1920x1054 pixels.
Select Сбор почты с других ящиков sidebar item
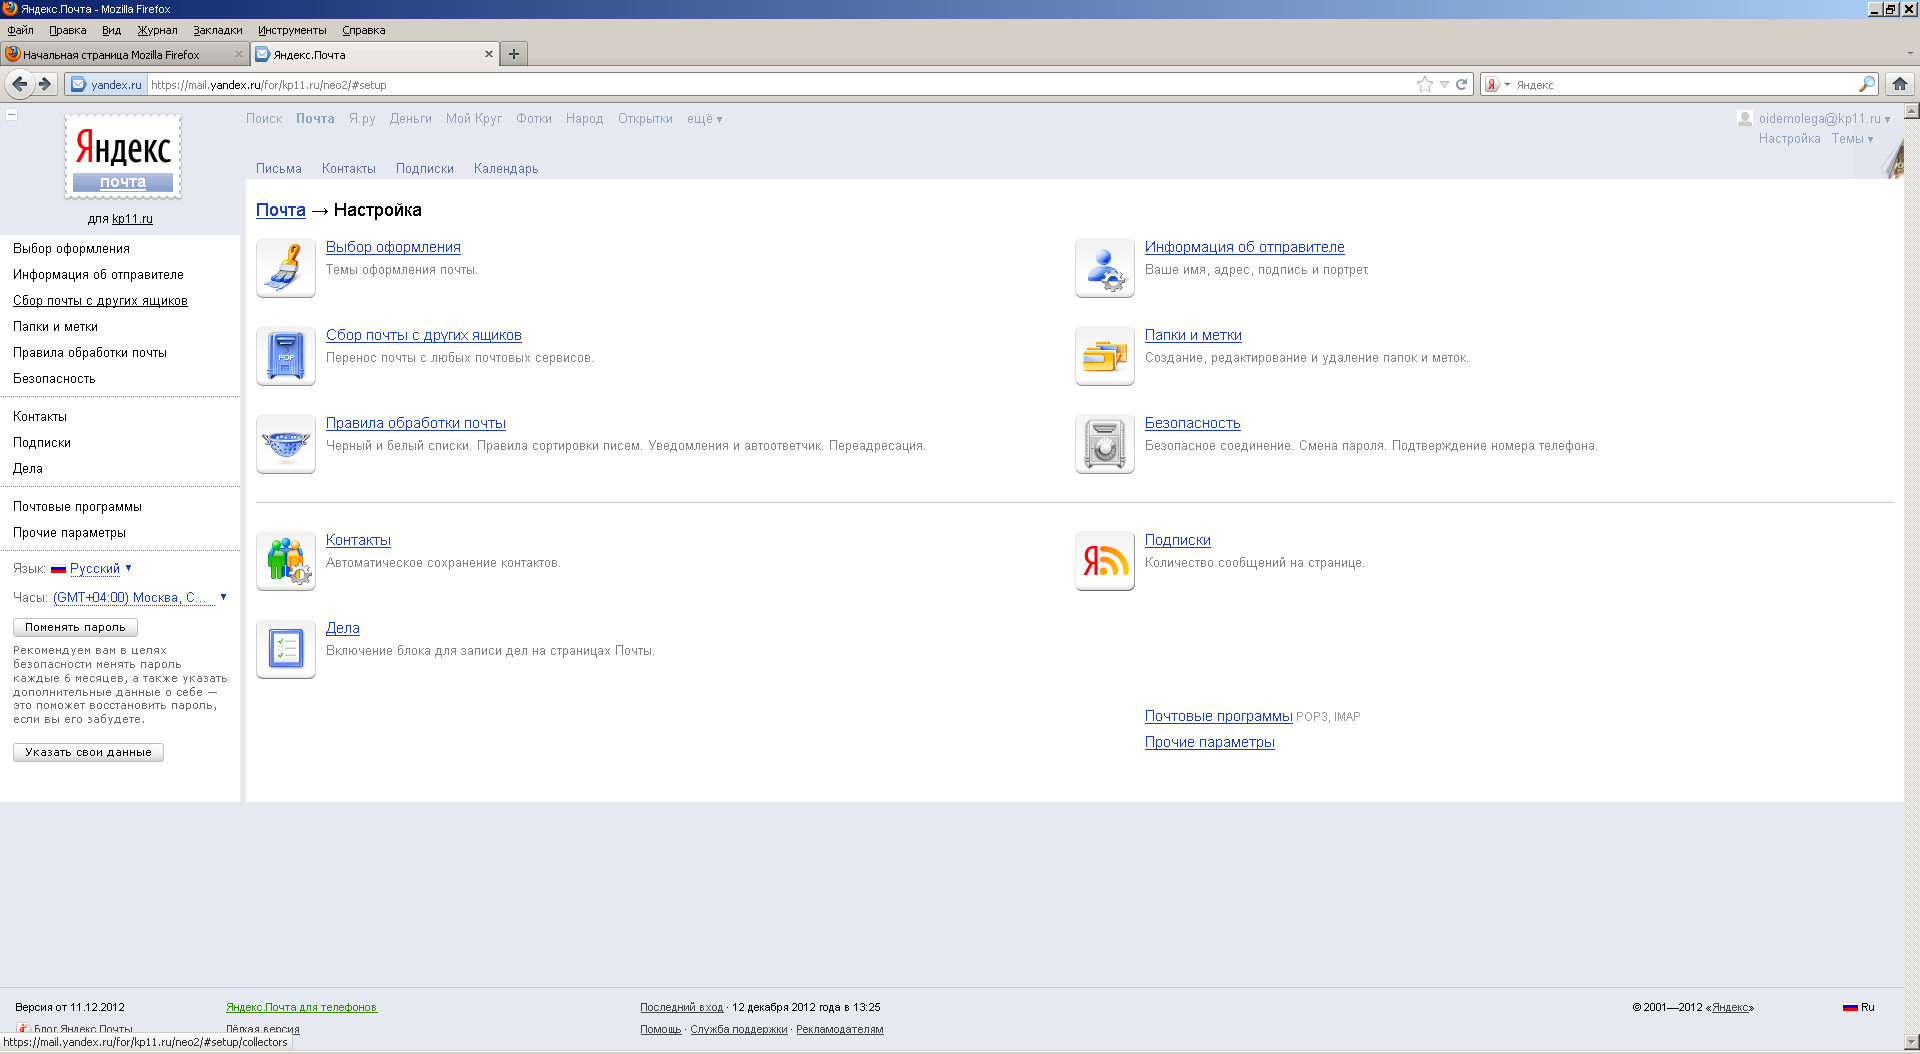tap(100, 300)
